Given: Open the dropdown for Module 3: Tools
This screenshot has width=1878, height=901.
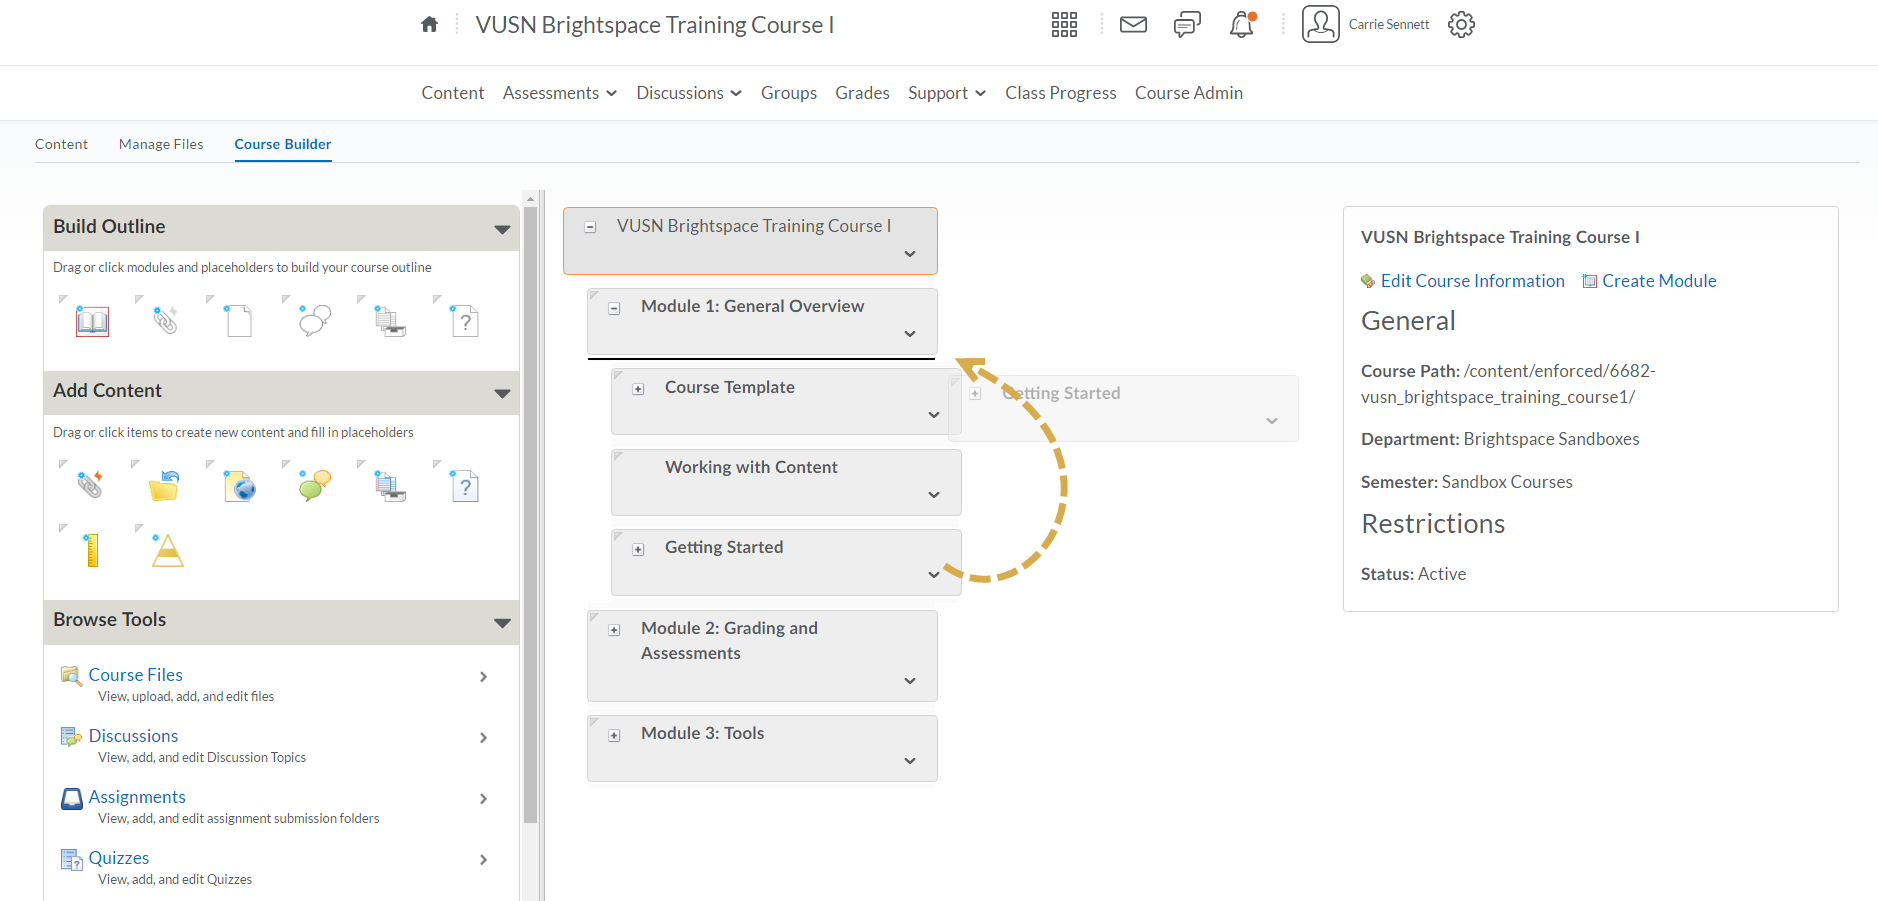Looking at the screenshot, I should [910, 761].
